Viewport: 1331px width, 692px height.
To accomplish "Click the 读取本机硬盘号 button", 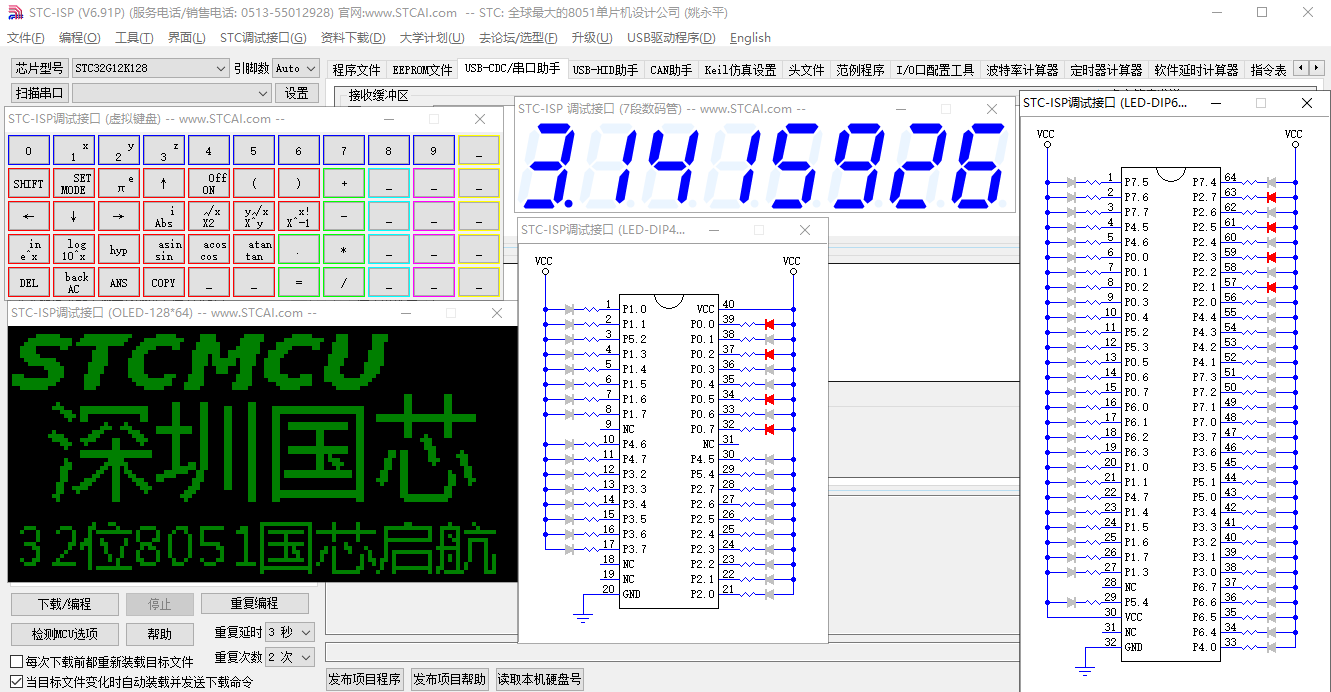I will pos(539,679).
